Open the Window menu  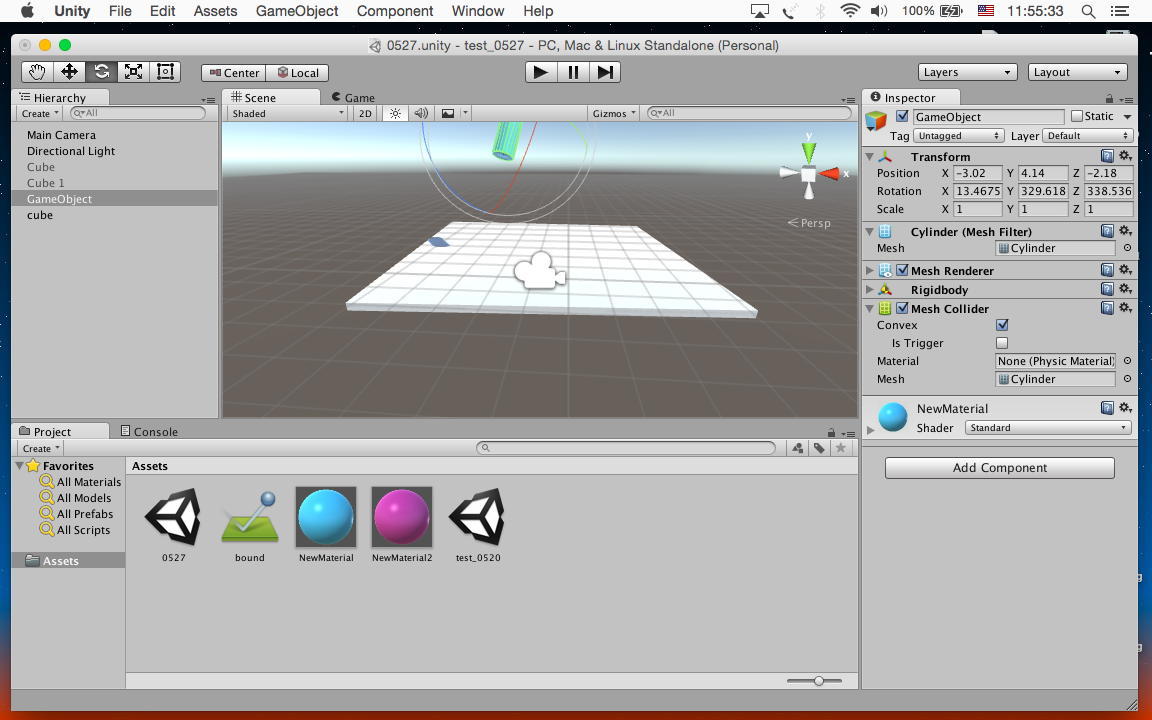point(478,11)
